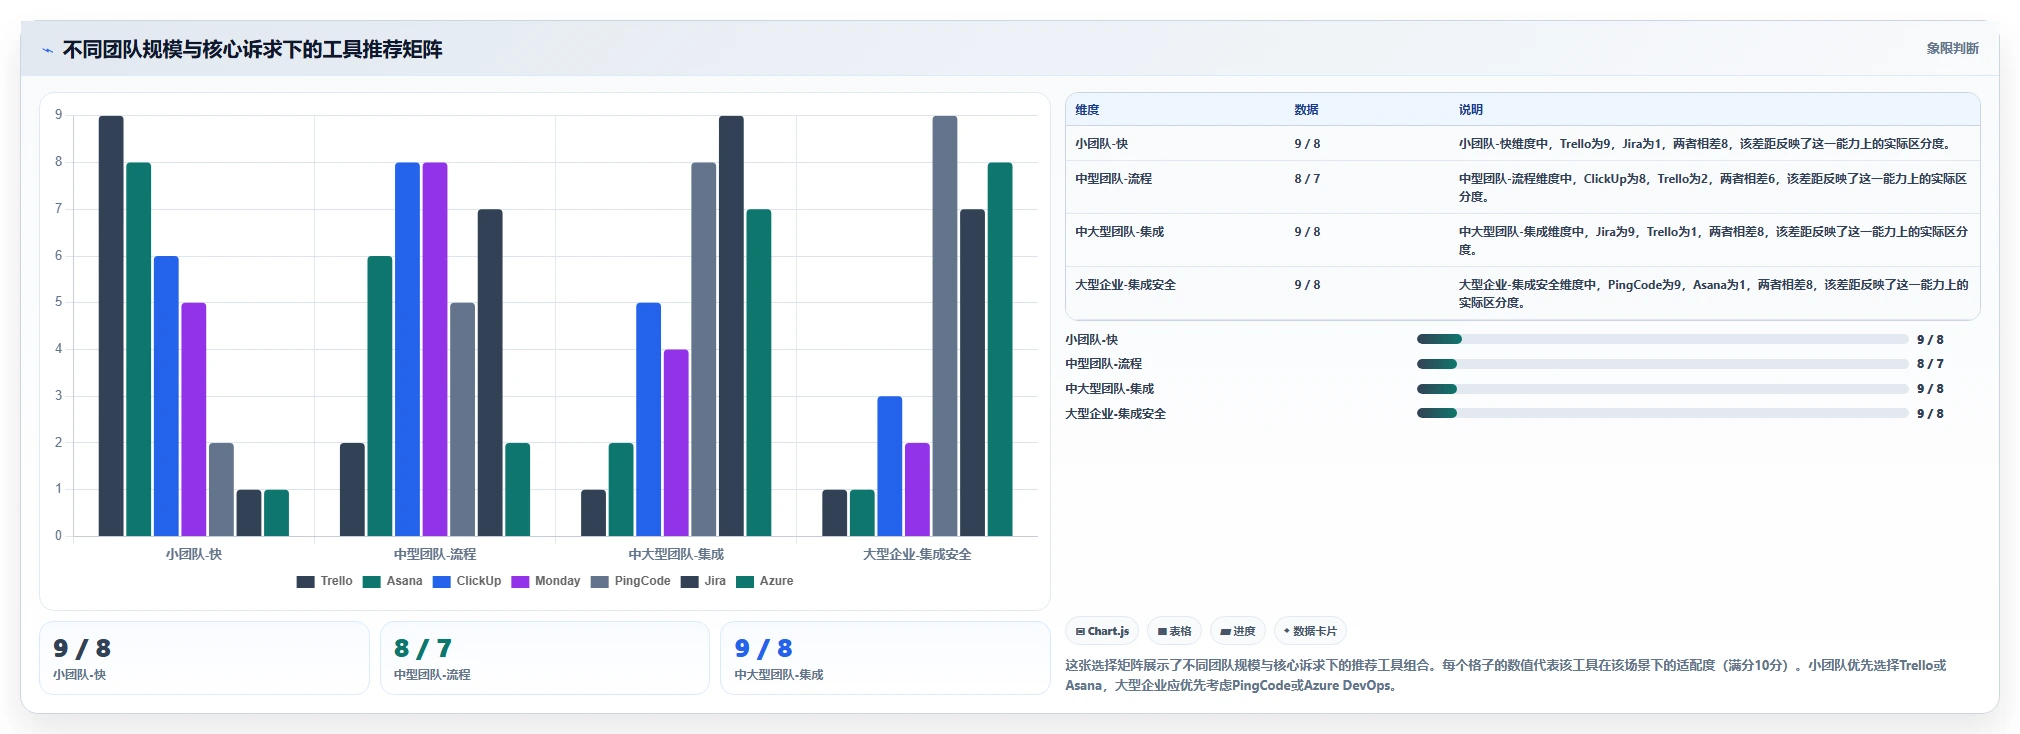Screen dimensions: 2020x734
Task: Select the 进度 chip
Action: [1238, 631]
